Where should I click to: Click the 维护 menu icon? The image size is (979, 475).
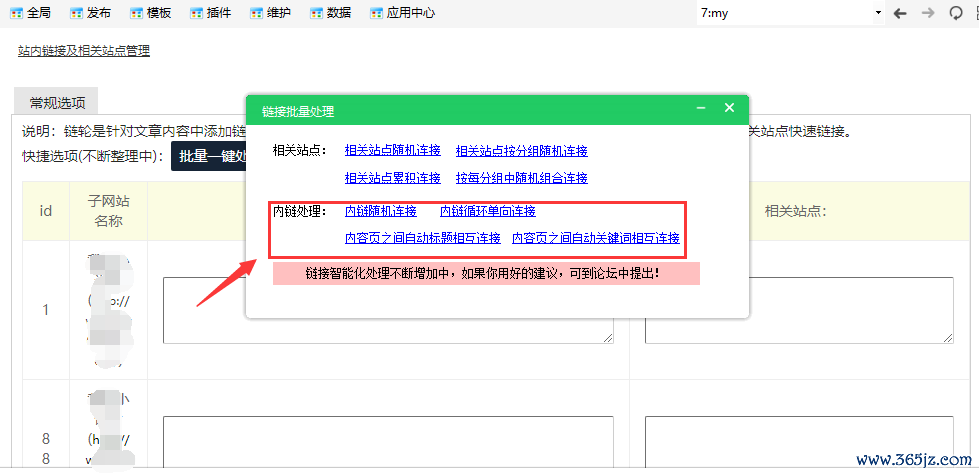click(x=258, y=13)
